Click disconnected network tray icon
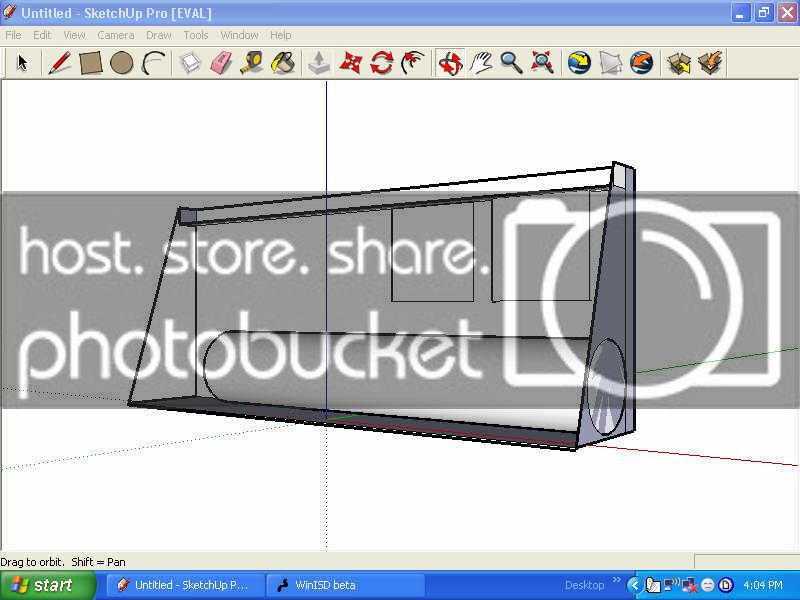The height and width of the screenshot is (600, 800). [690, 585]
